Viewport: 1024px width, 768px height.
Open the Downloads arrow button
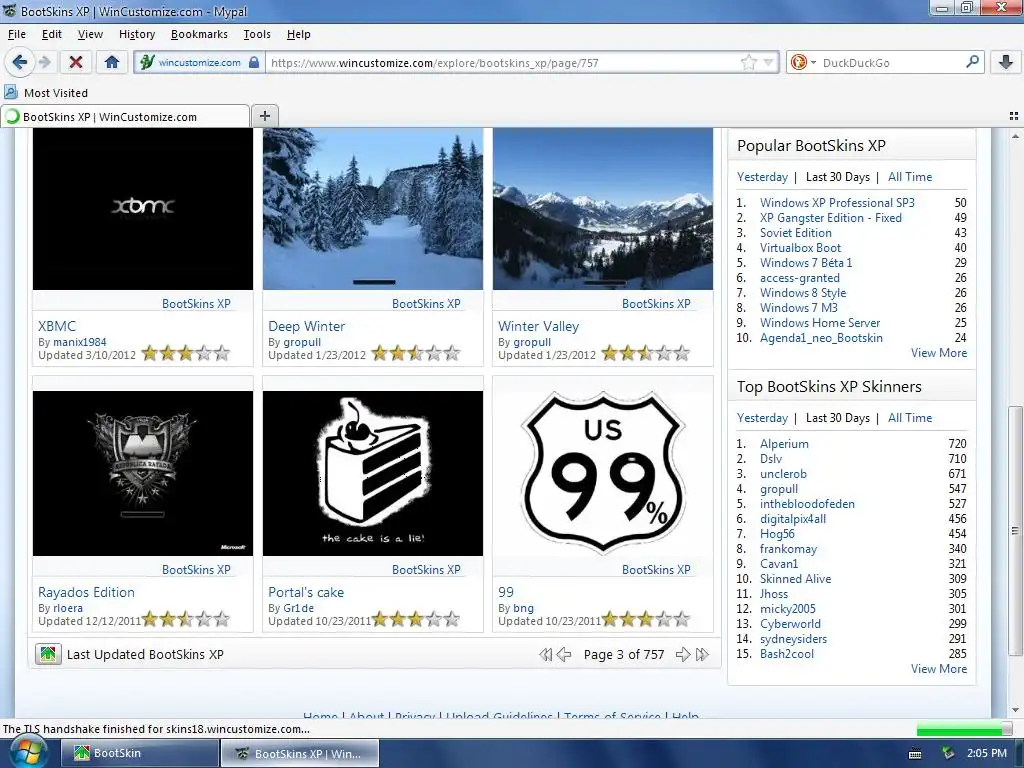coord(1006,63)
